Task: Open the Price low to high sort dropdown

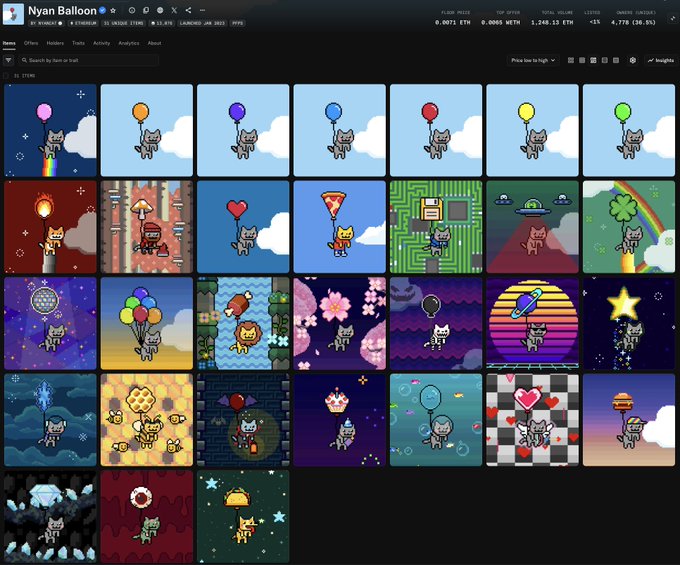Action: click(x=533, y=60)
